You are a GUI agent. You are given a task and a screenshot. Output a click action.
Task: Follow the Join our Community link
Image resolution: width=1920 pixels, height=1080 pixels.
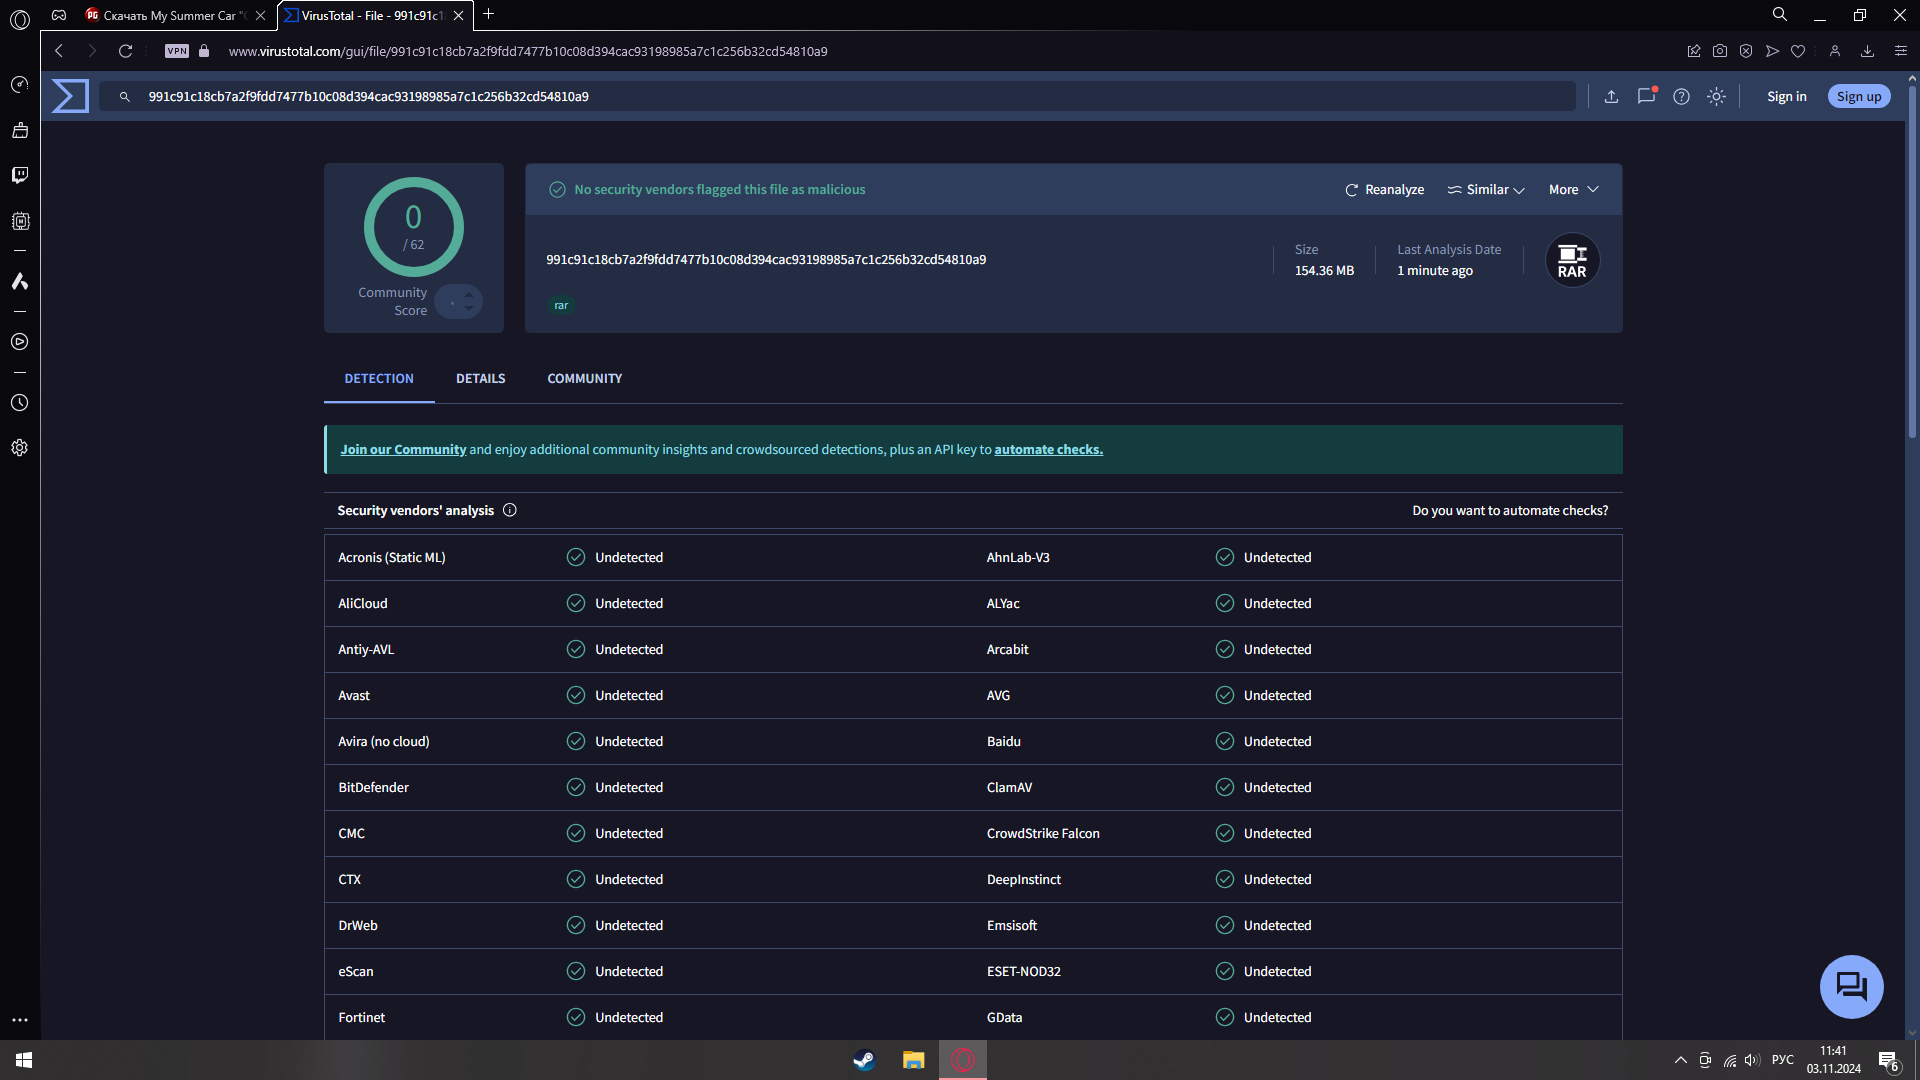pos(403,450)
